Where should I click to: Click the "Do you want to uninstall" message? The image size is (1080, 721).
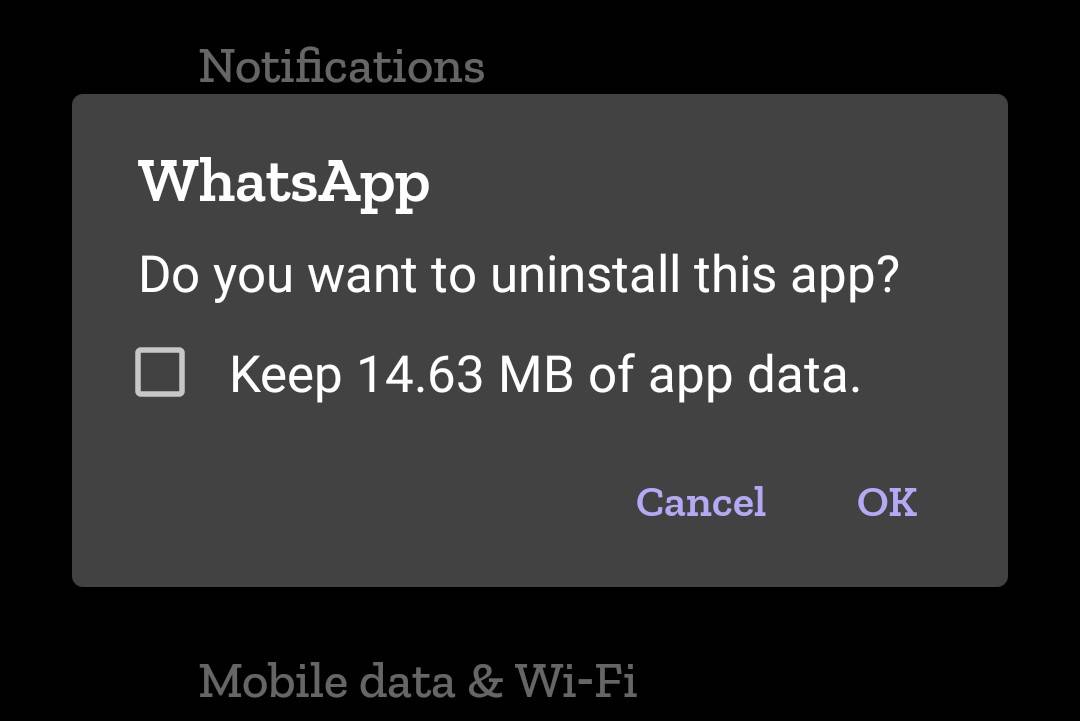point(518,275)
